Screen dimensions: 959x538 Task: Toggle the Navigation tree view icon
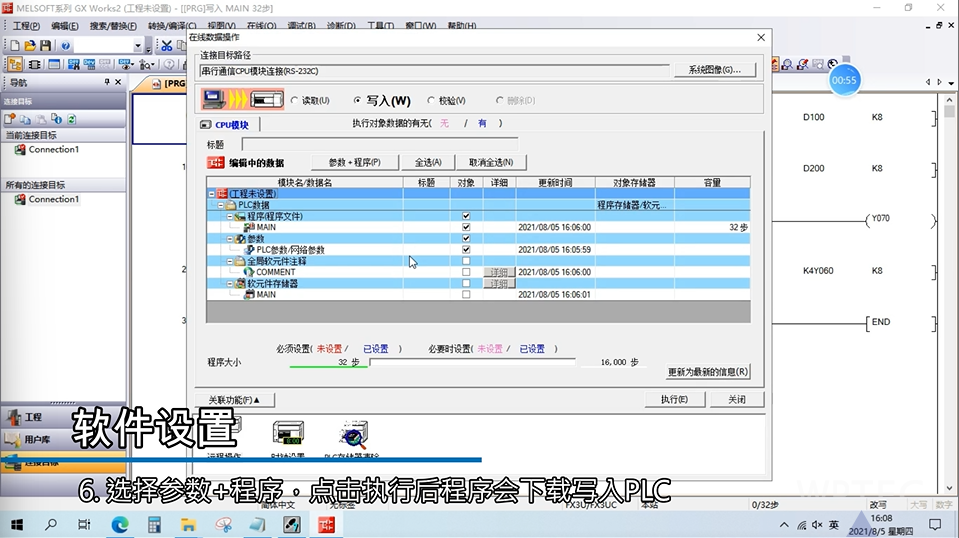coord(15,64)
